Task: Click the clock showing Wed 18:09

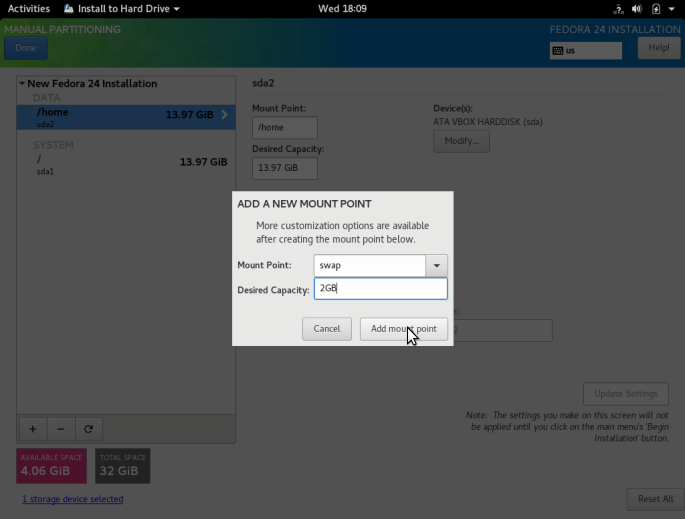Action: [342, 9]
